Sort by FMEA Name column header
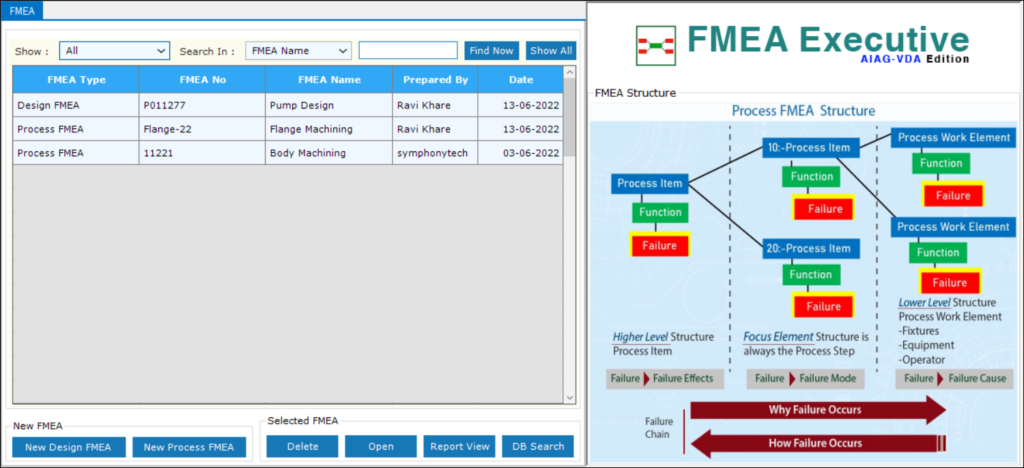Screen dimensions: 1024x468 click(x=329, y=80)
